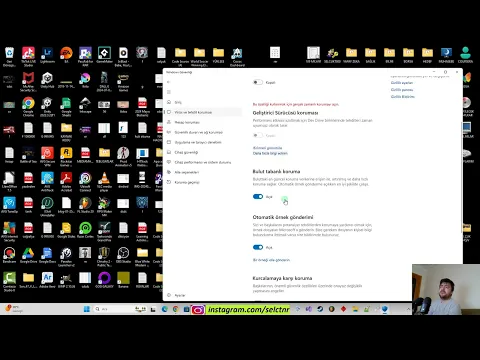Open the Gizlilik panosu link
480x360 pixels.
(402, 90)
